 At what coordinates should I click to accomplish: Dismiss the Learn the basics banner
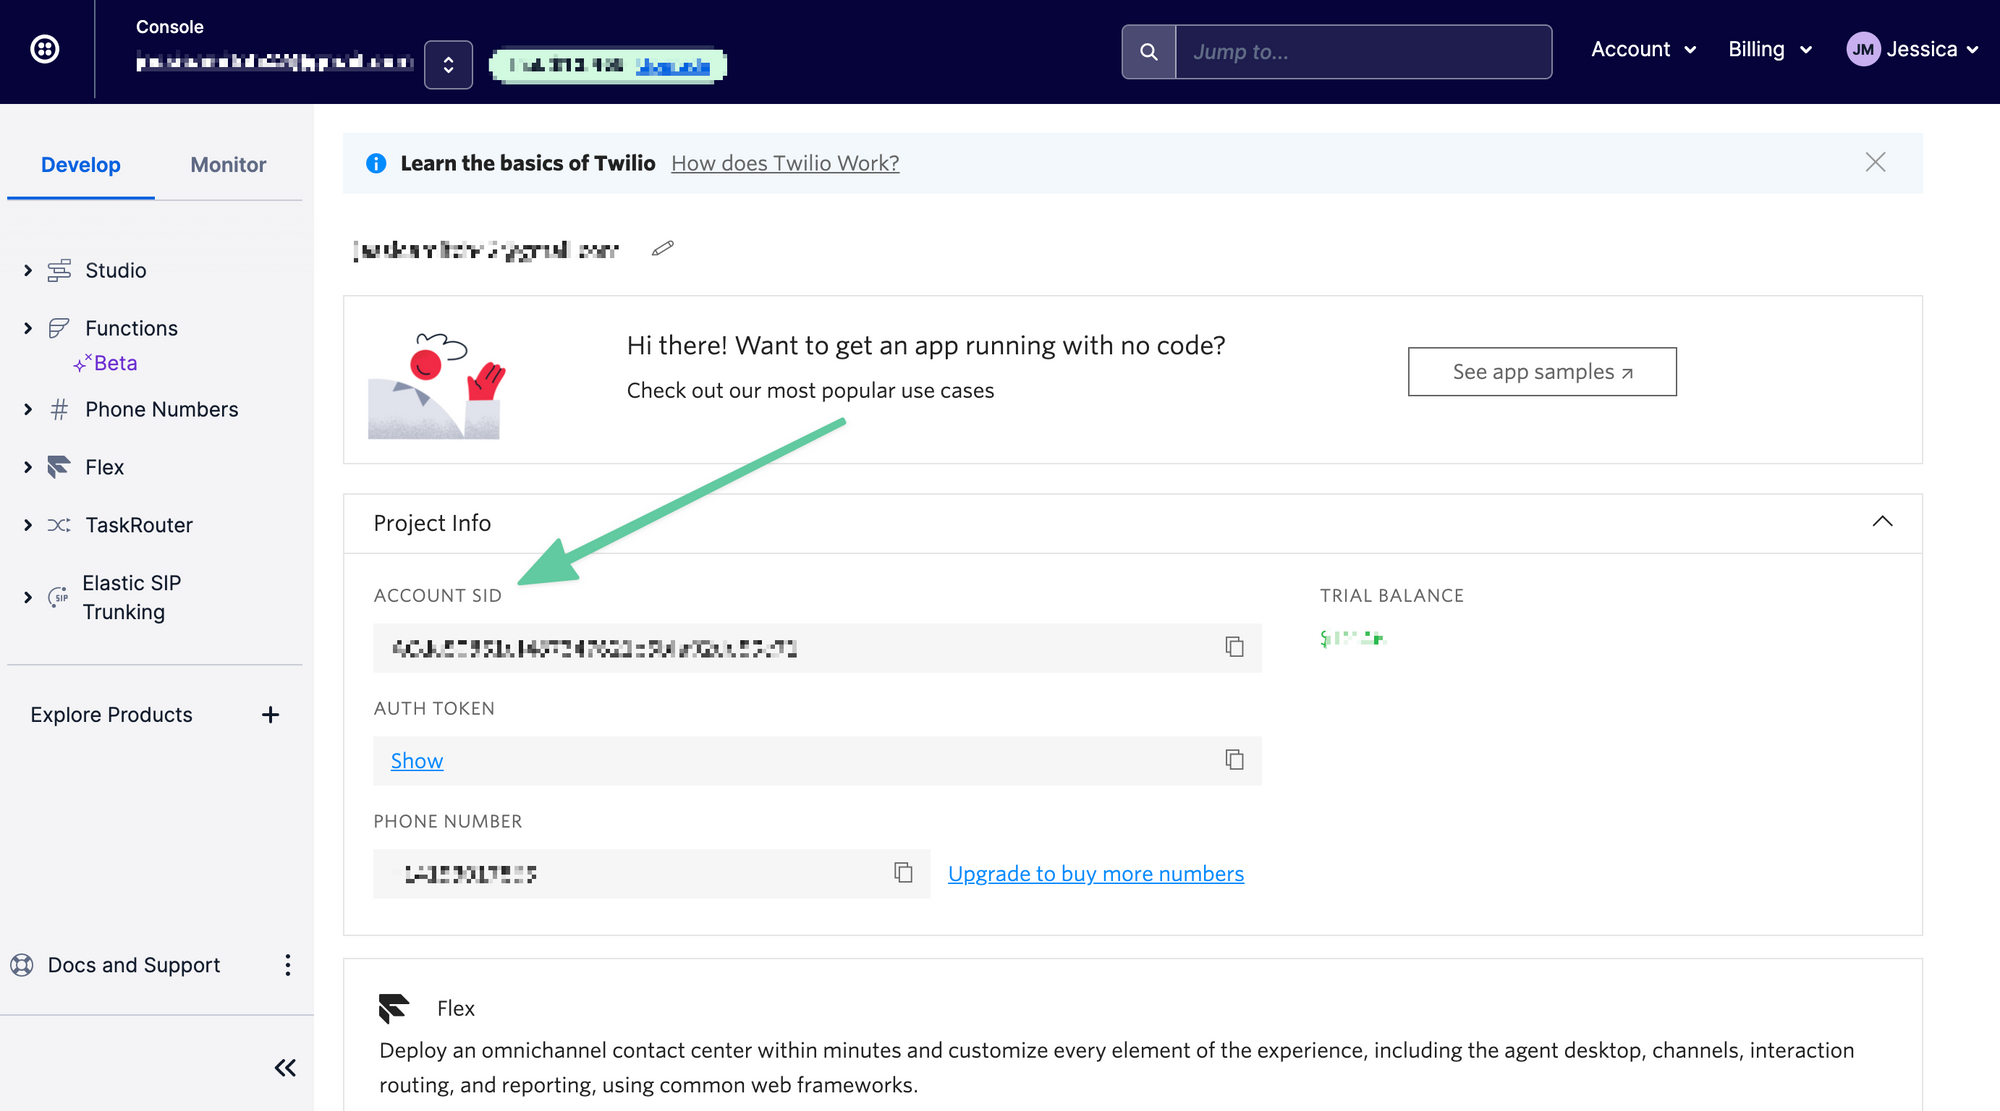pos(1875,162)
